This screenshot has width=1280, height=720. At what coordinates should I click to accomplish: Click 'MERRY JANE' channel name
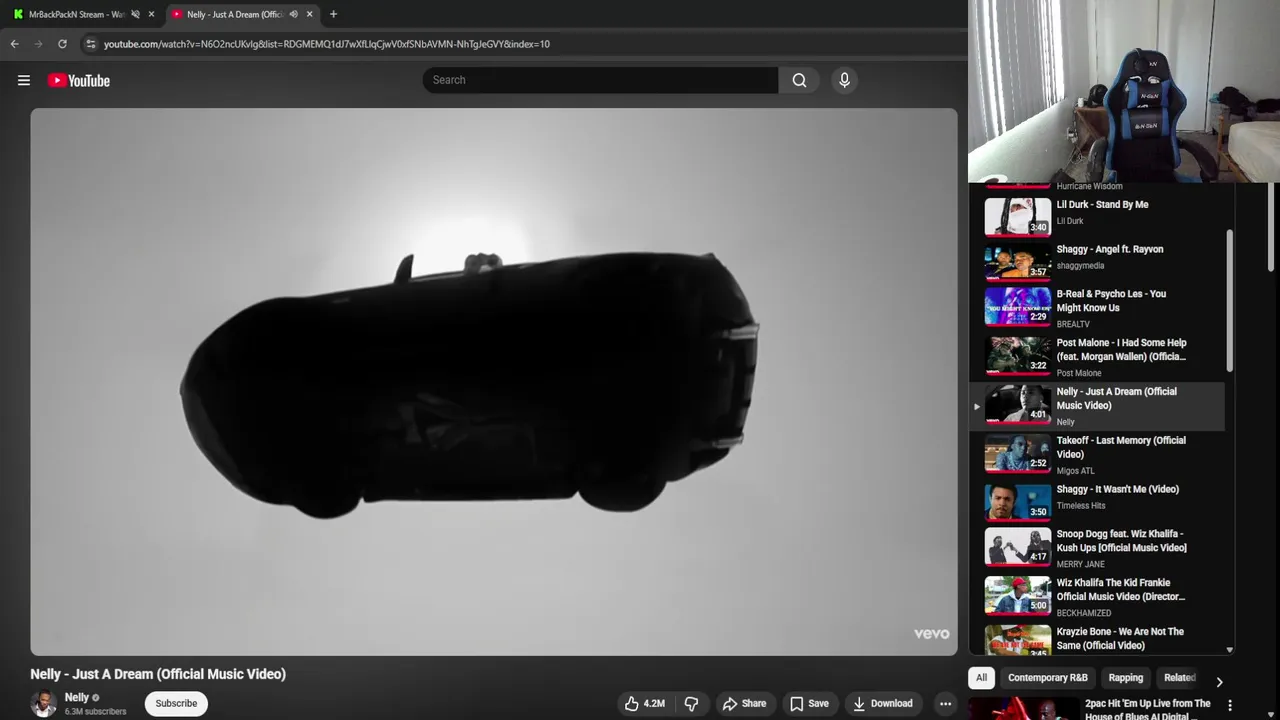(1080, 564)
